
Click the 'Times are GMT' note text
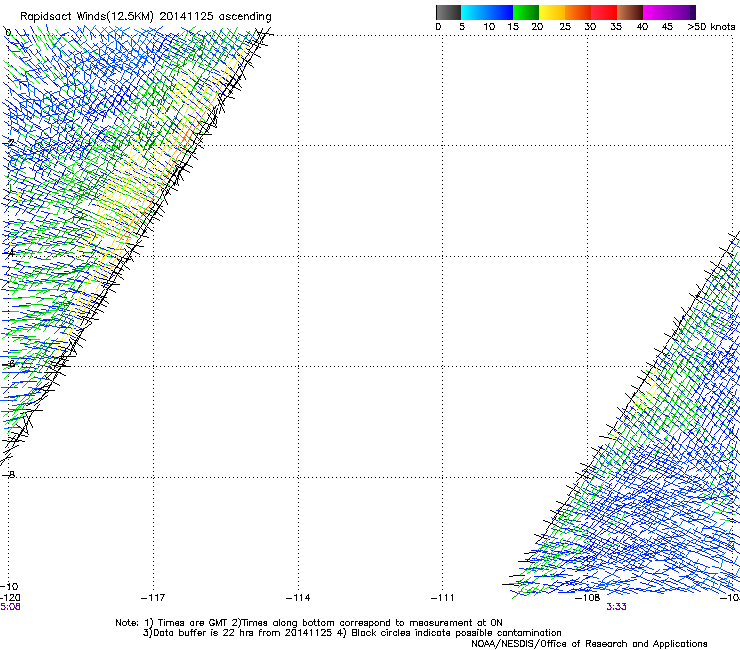[193, 623]
